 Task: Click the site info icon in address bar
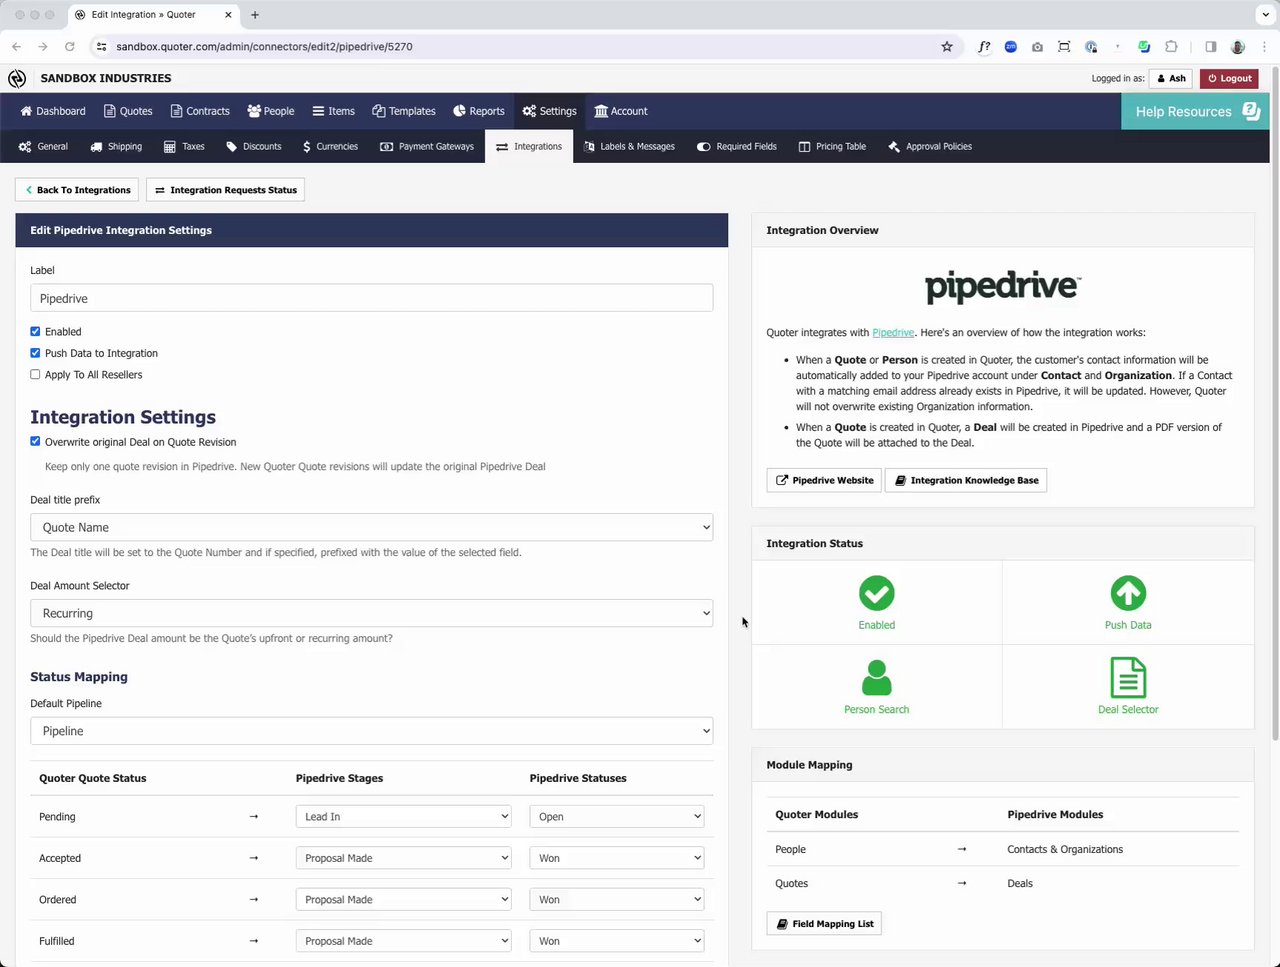coord(101,46)
